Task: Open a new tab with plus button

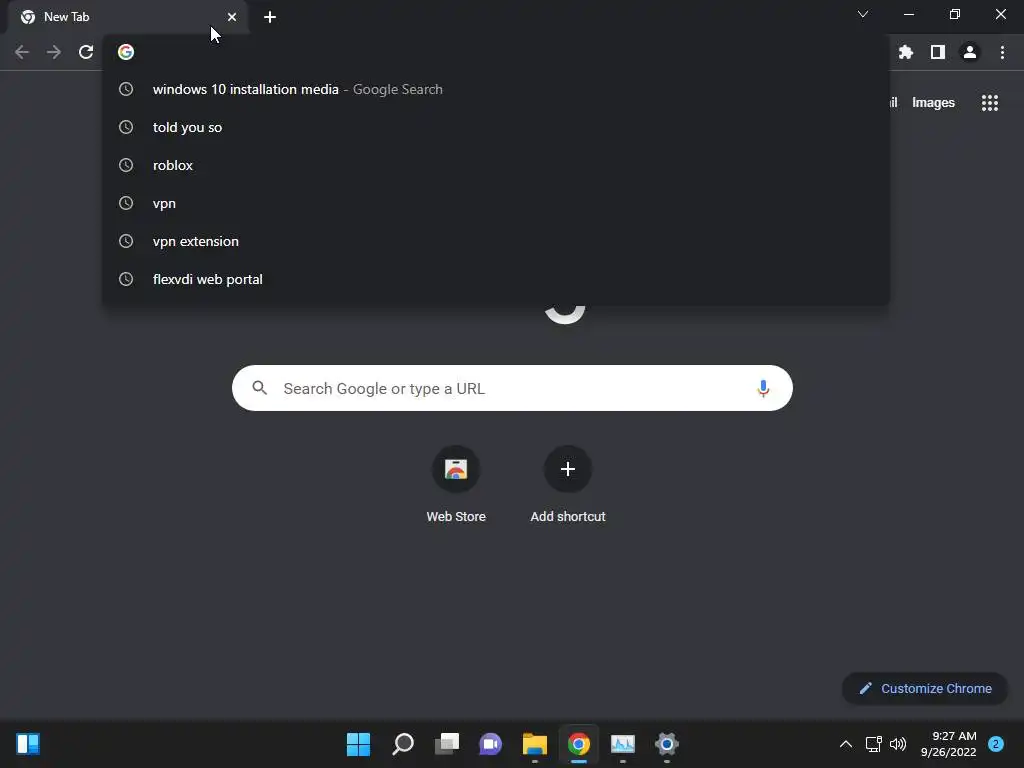Action: 270,17
